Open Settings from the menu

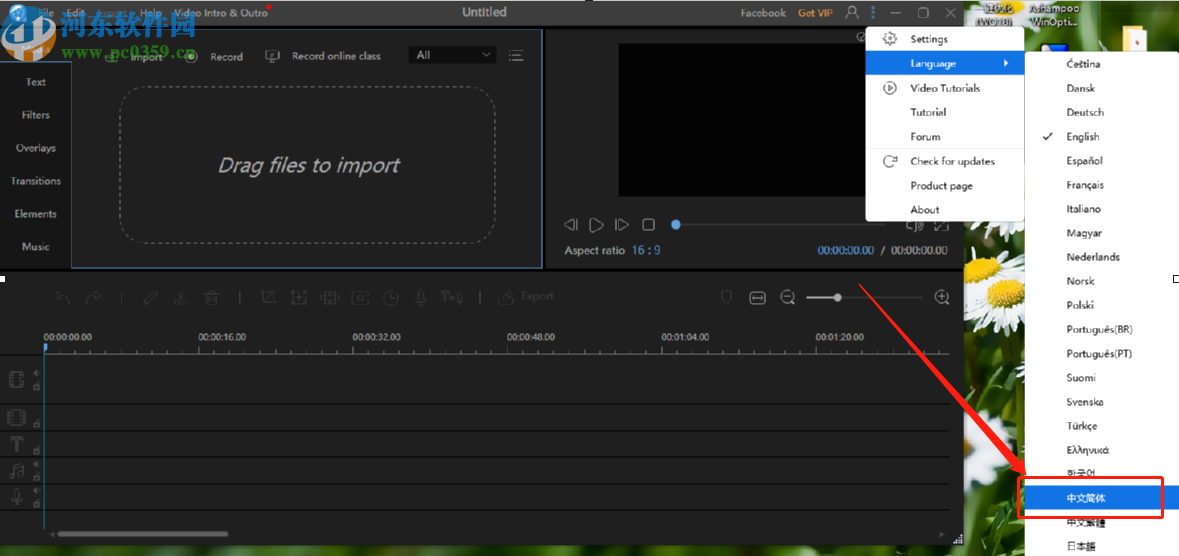tap(944, 39)
